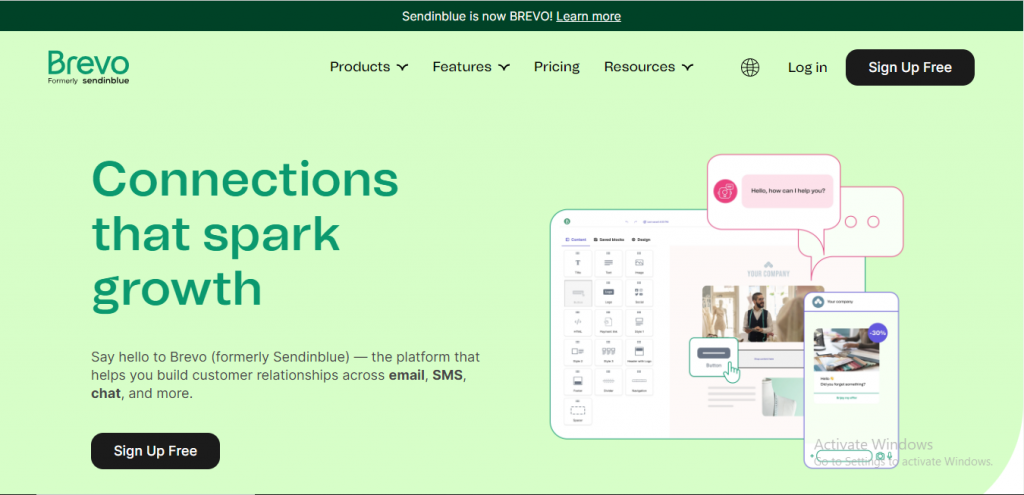The image size is (1024, 495).
Task: Select Saved blocks tab in editor illustration
Action: click(x=609, y=240)
